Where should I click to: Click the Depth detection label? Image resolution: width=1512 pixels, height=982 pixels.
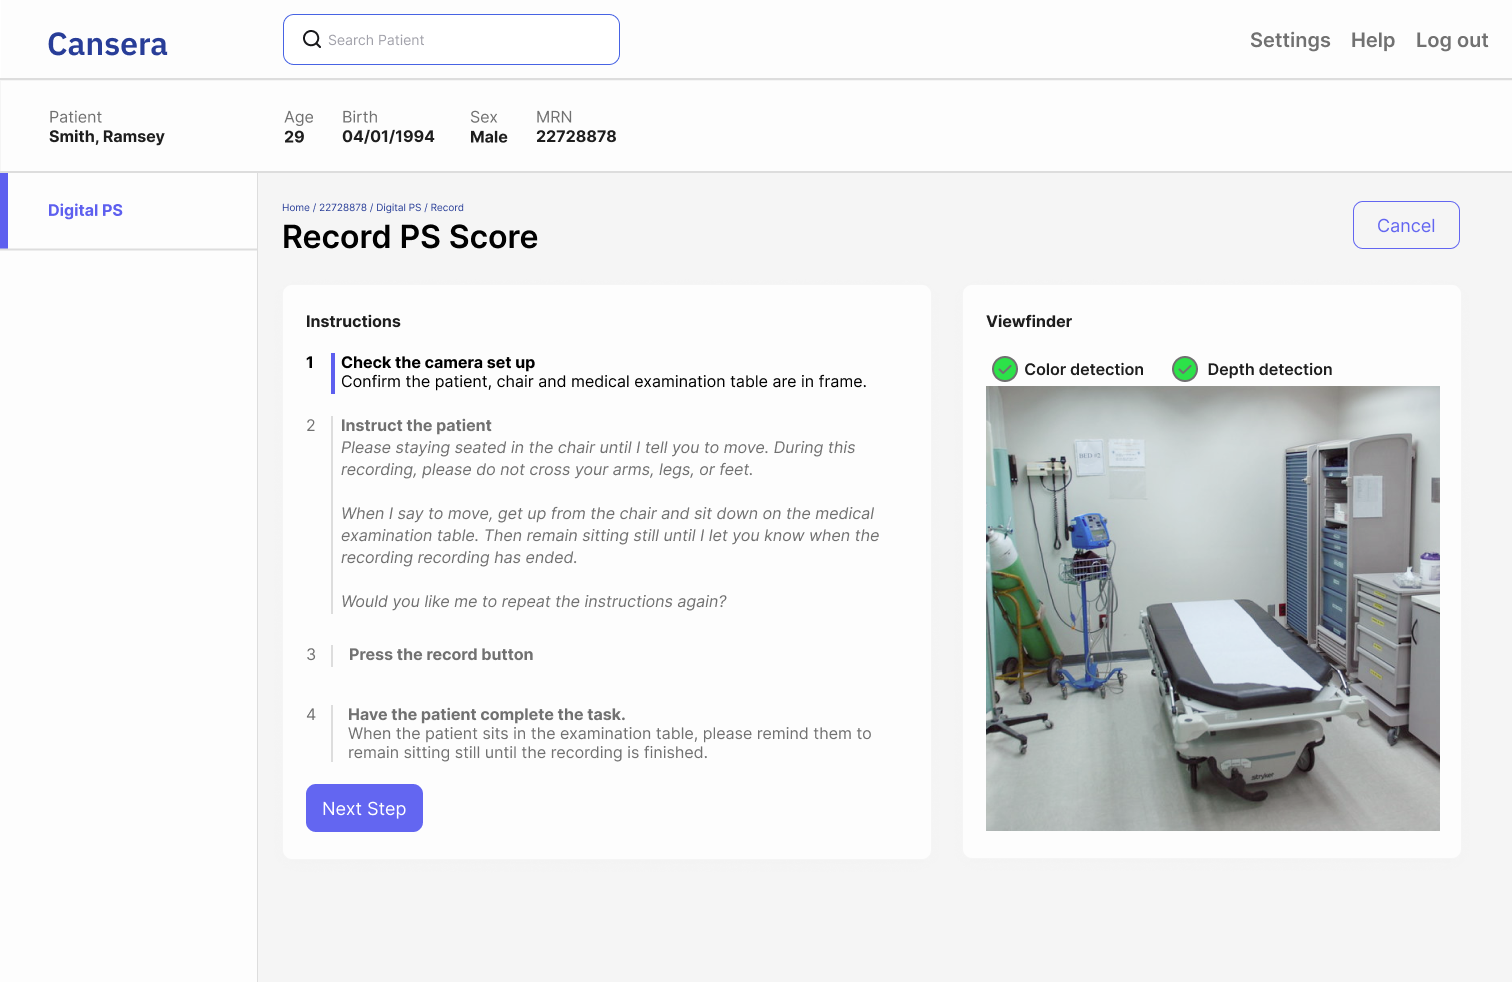1270,369
